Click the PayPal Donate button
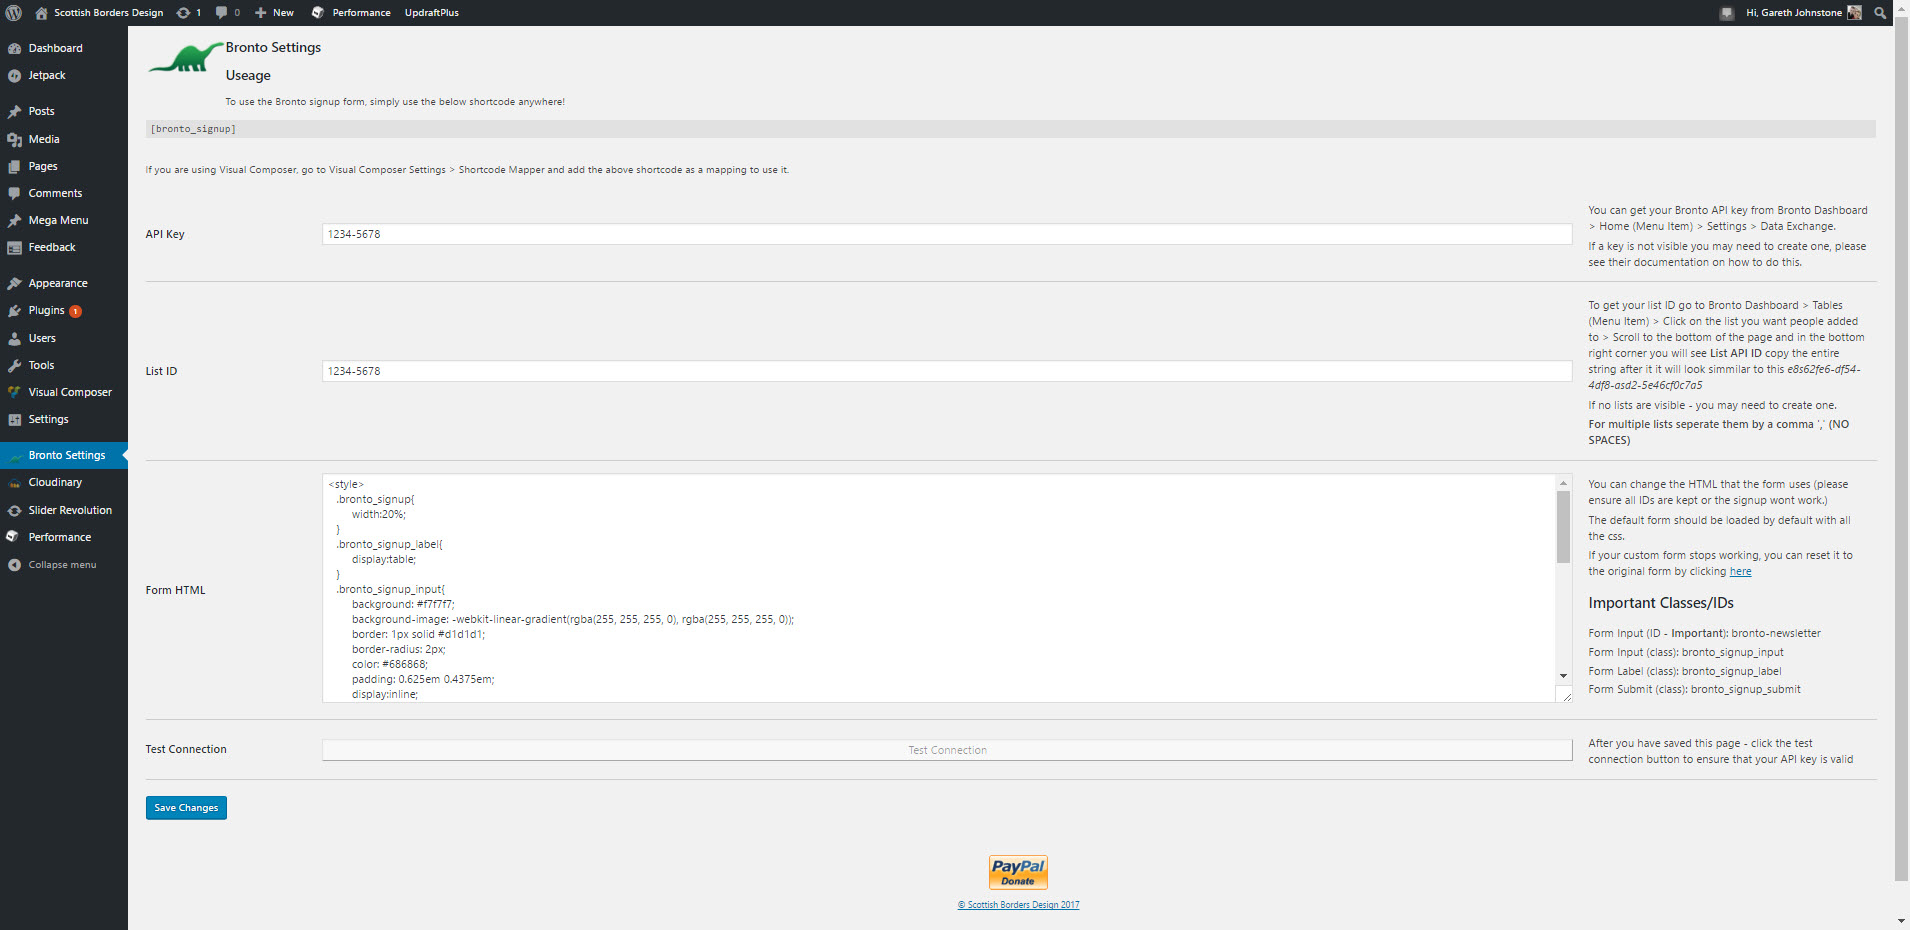Screen dimensions: 1910x930 [x=1018, y=872]
